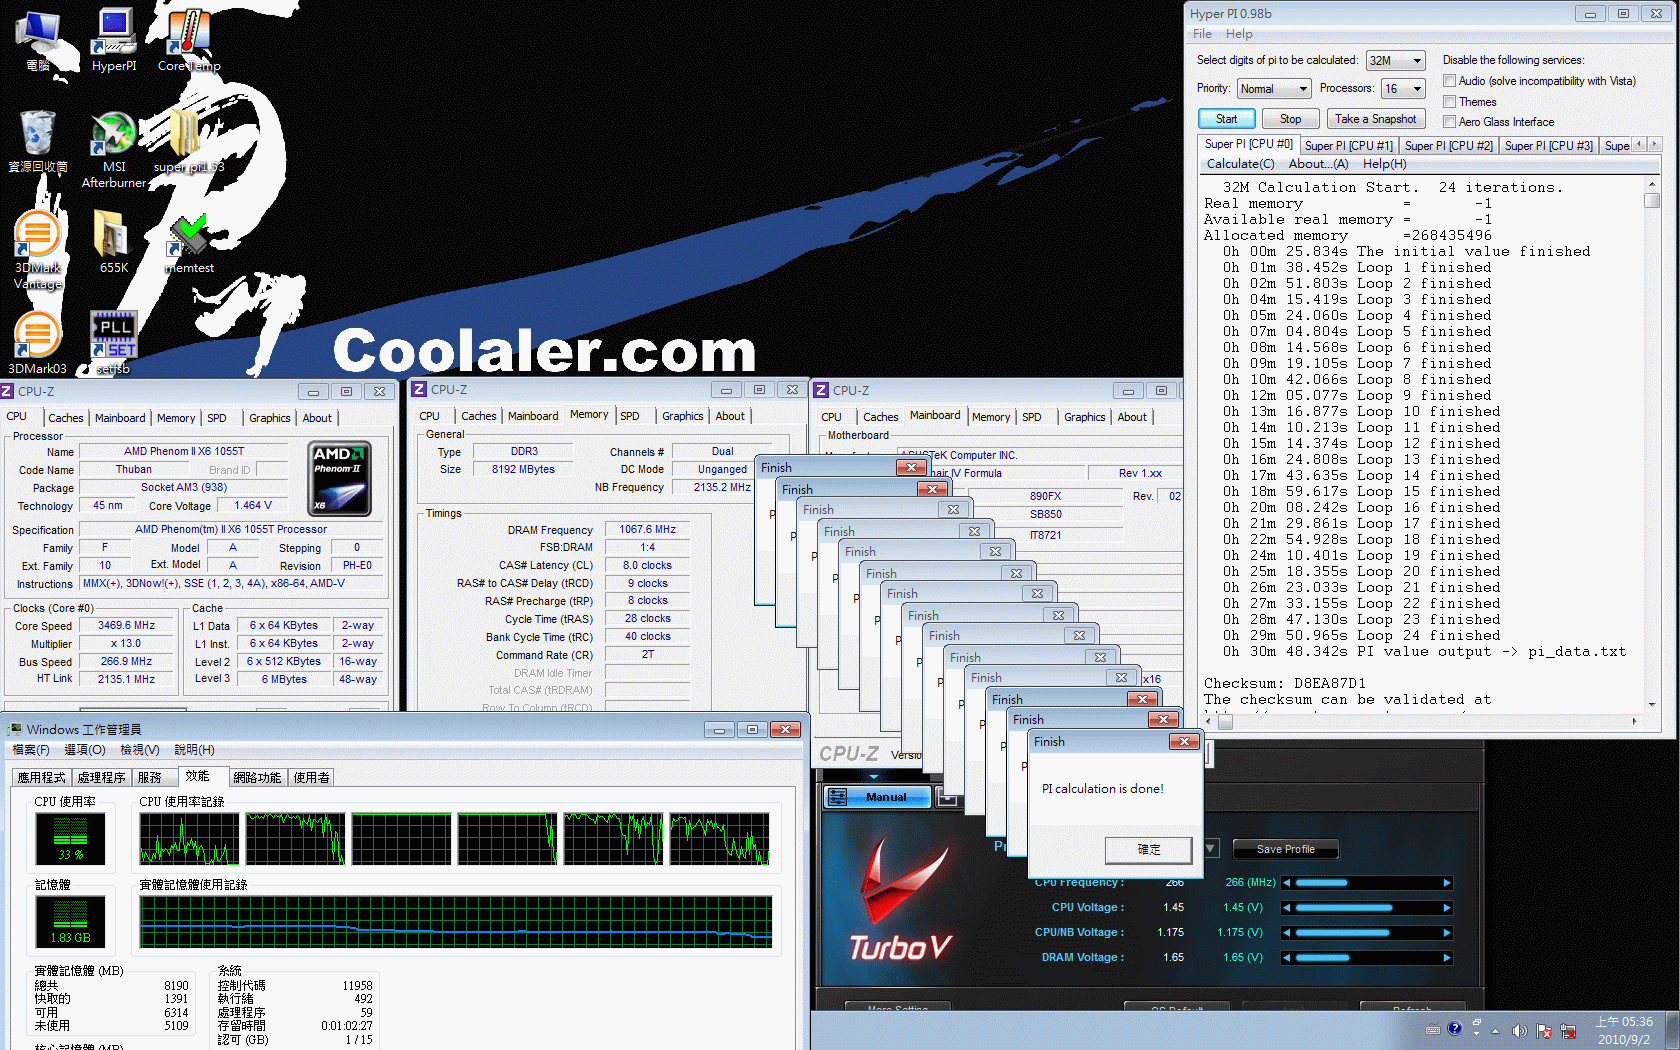Switch to the Super PI [CPU #1] tab
Viewport: 1680px width, 1050px height.
[1348, 146]
